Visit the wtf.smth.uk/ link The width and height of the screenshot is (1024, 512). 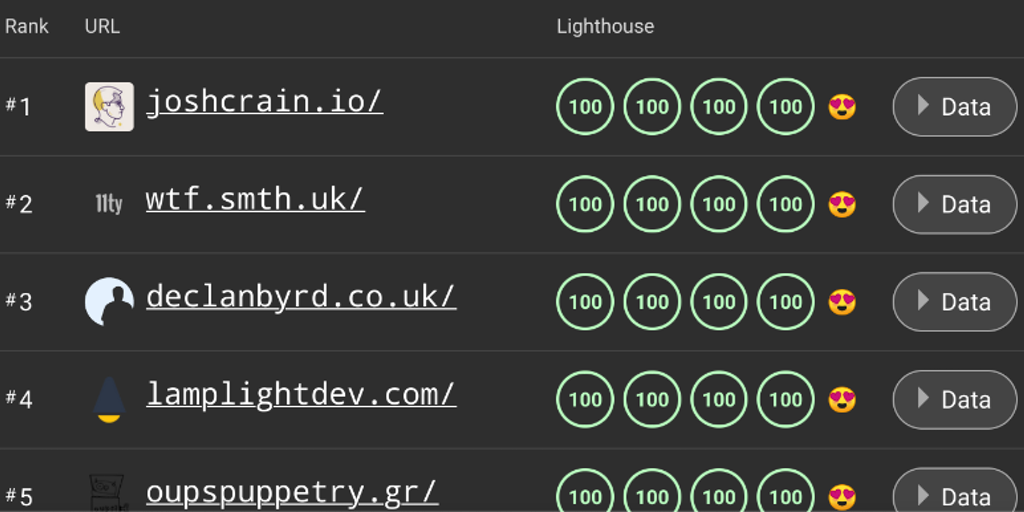[255, 199]
